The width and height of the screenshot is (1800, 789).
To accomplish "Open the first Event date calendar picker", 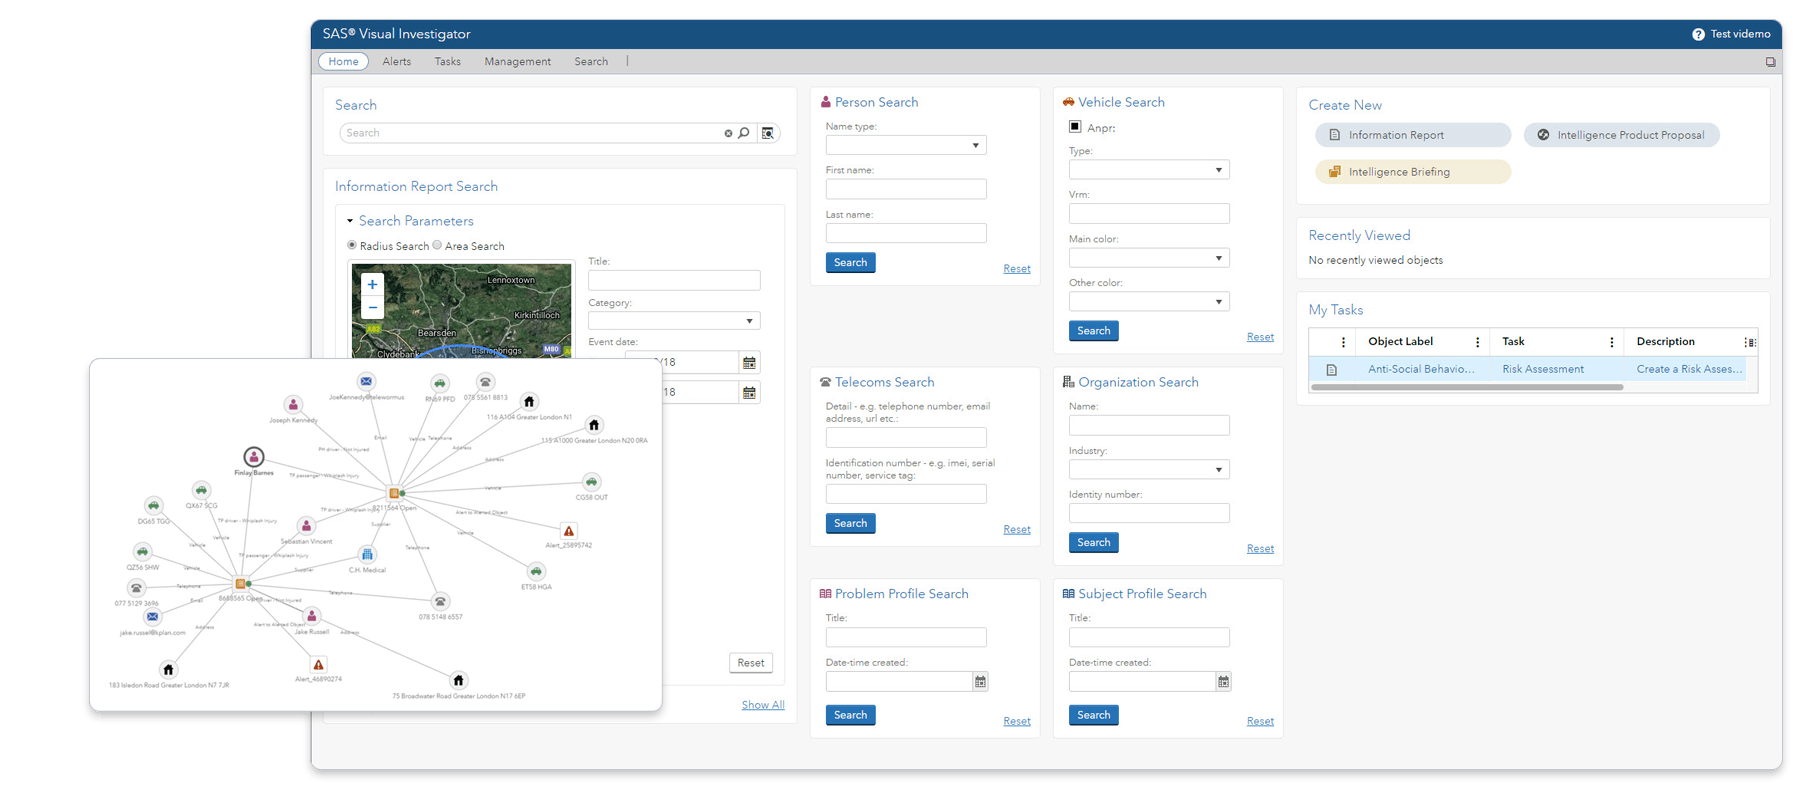I will coord(749,362).
